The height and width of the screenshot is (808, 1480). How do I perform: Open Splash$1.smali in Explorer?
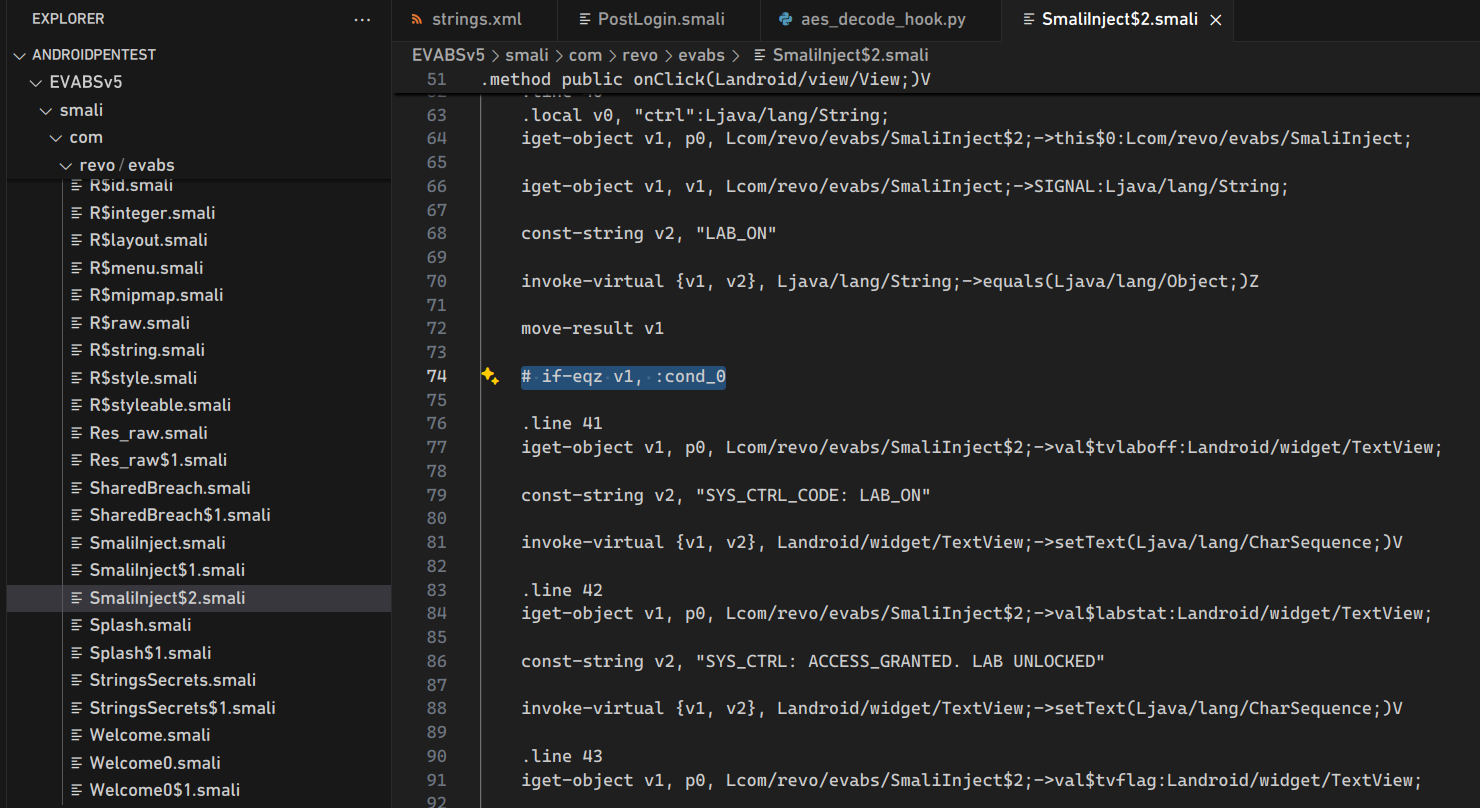click(x=150, y=653)
